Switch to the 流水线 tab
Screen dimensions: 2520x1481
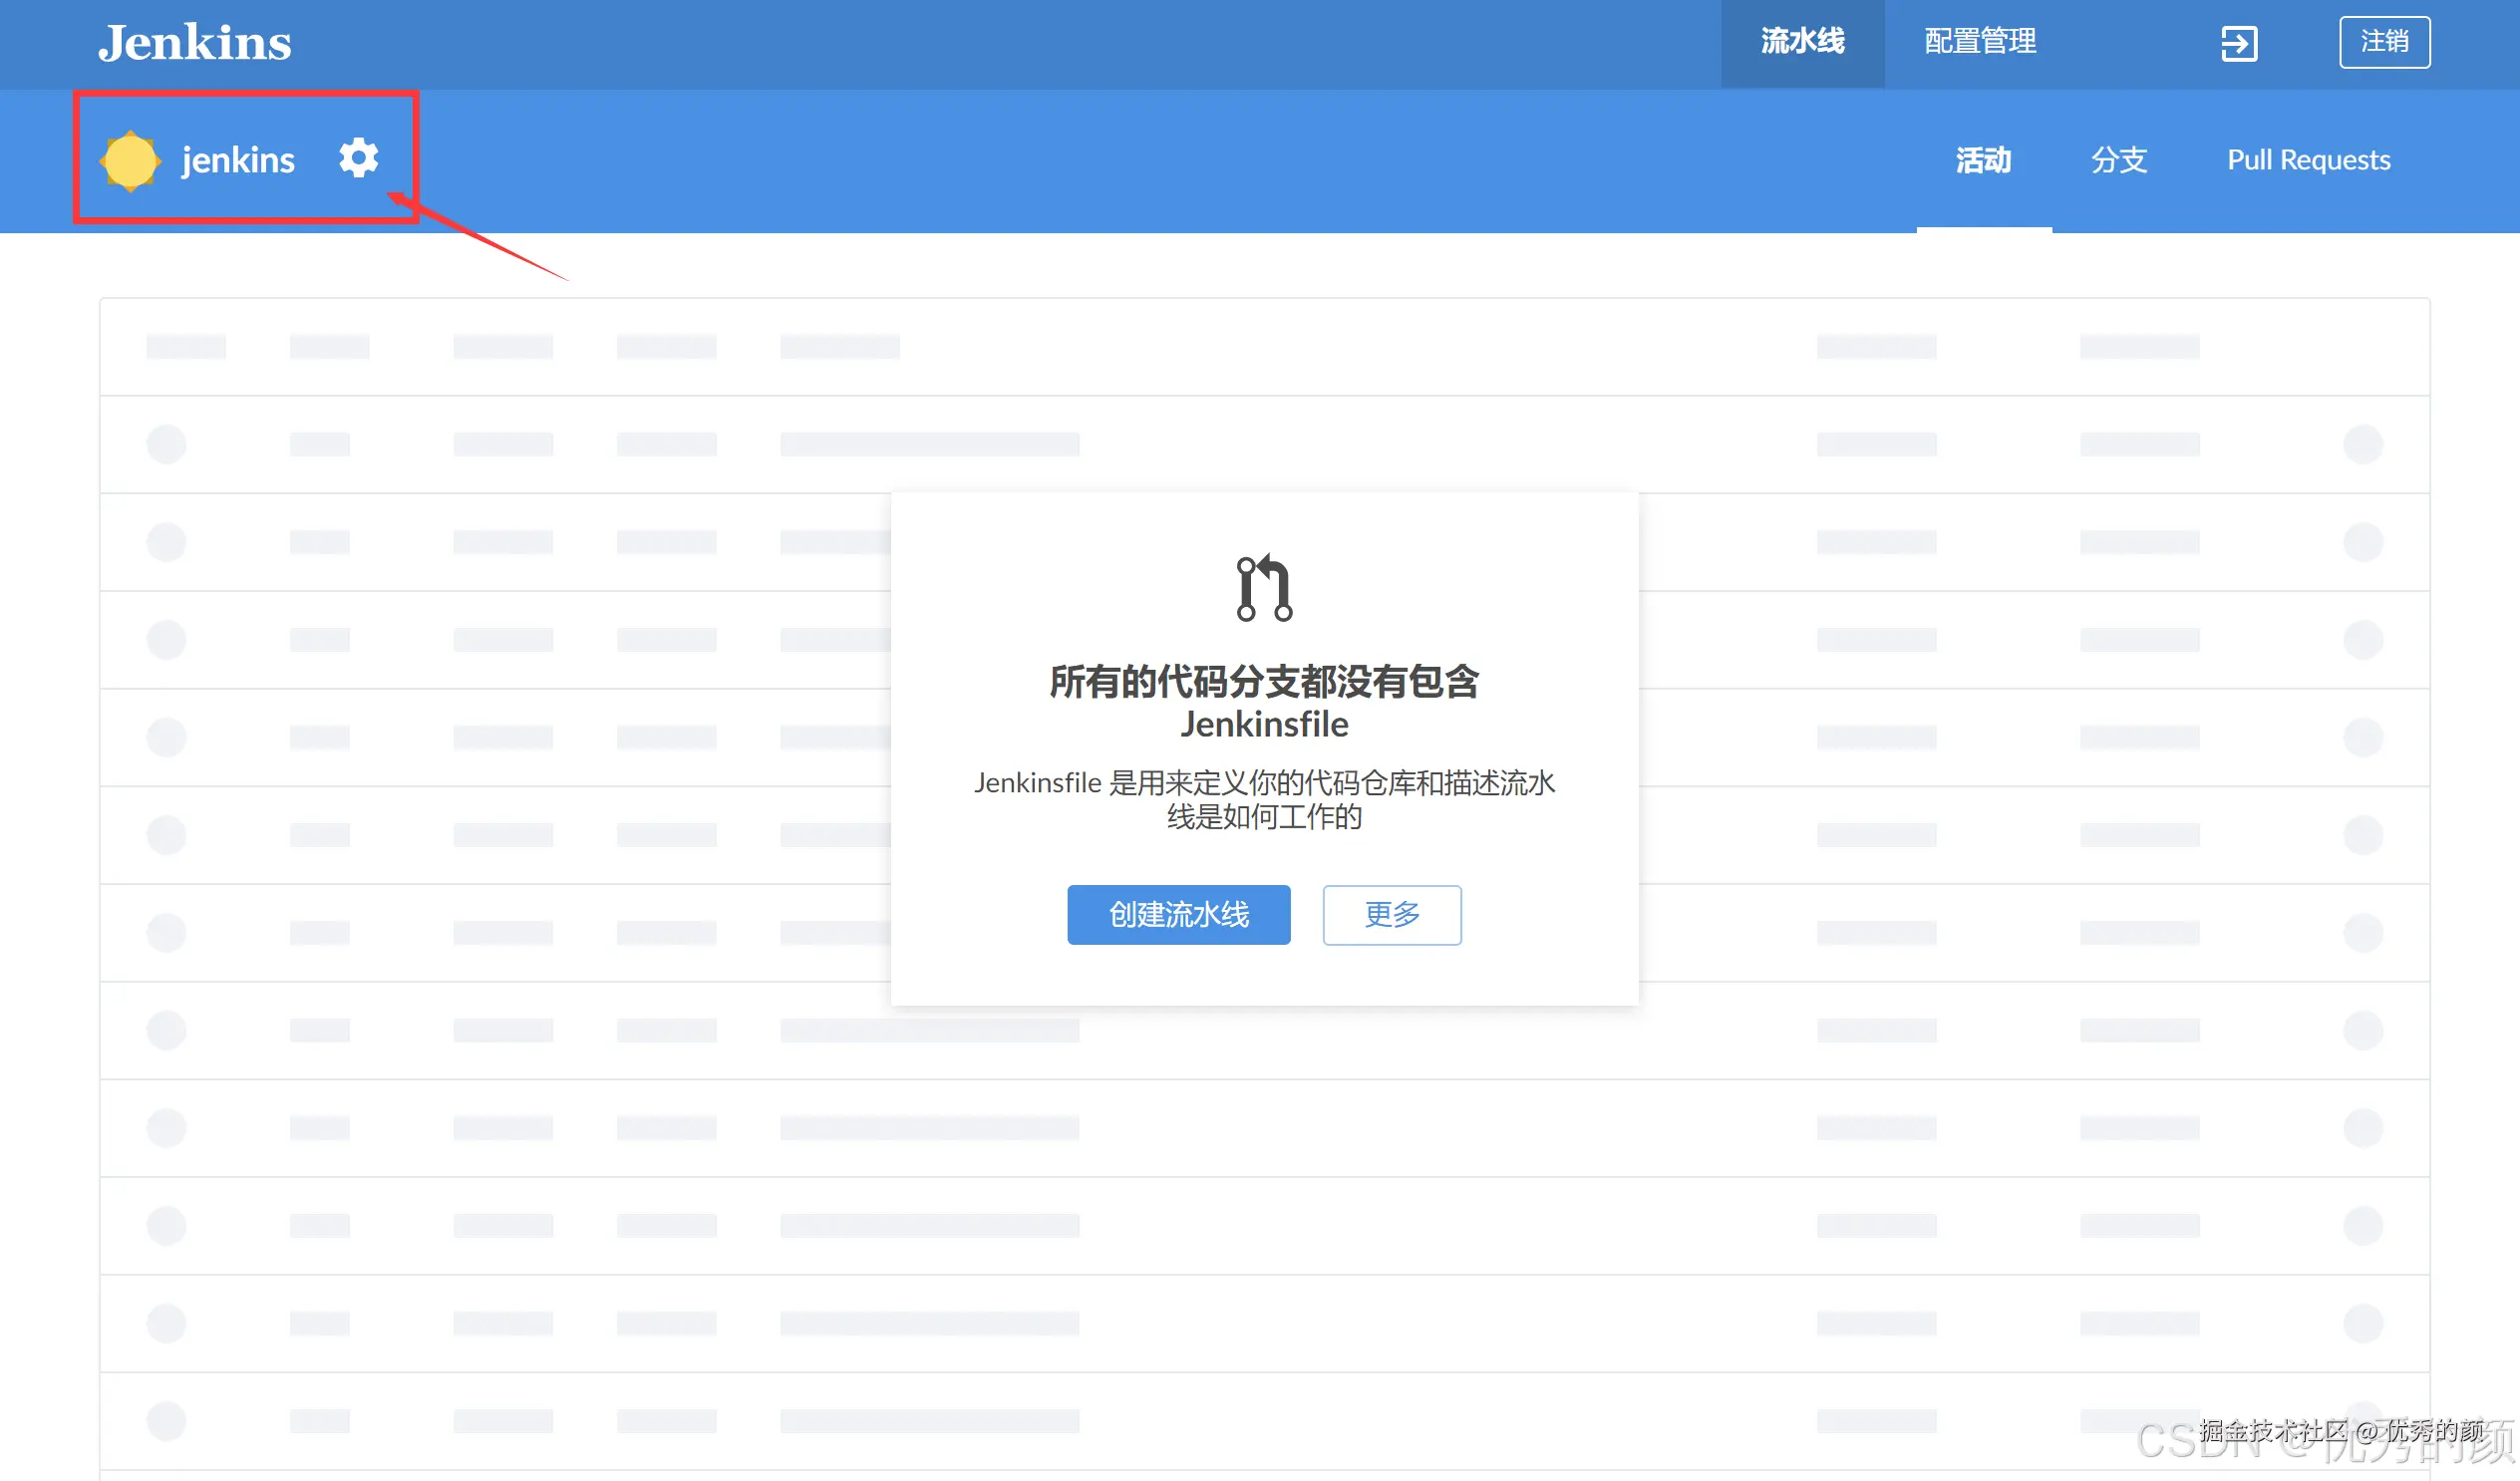1801,42
